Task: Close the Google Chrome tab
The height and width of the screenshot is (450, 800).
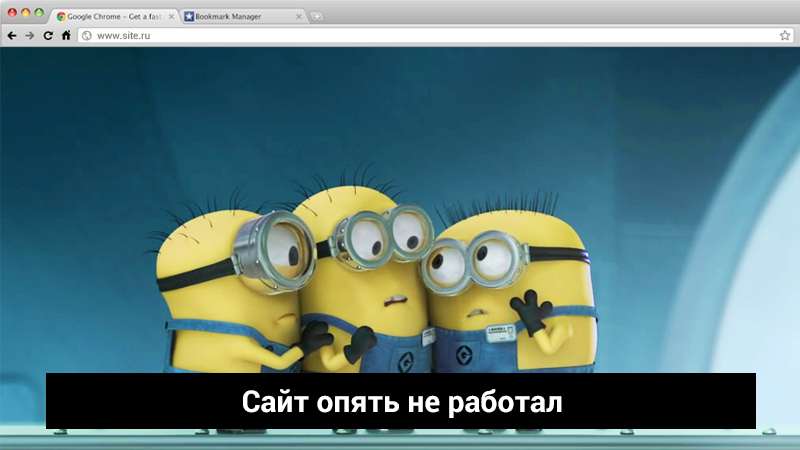Action: coord(171,16)
